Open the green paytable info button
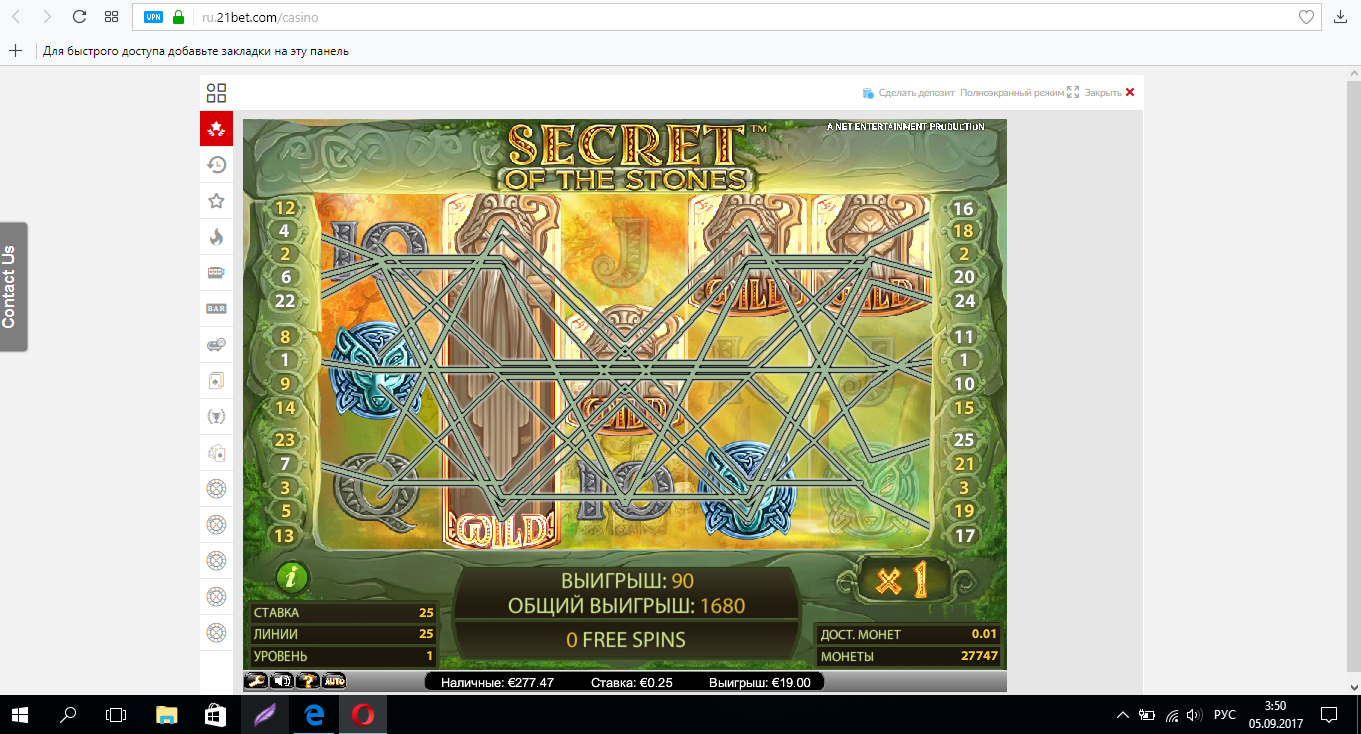Viewport: 1361px width, 734px height. (292, 577)
